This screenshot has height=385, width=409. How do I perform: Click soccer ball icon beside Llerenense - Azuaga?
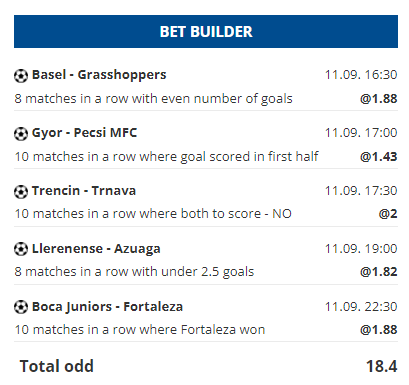point(21,249)
